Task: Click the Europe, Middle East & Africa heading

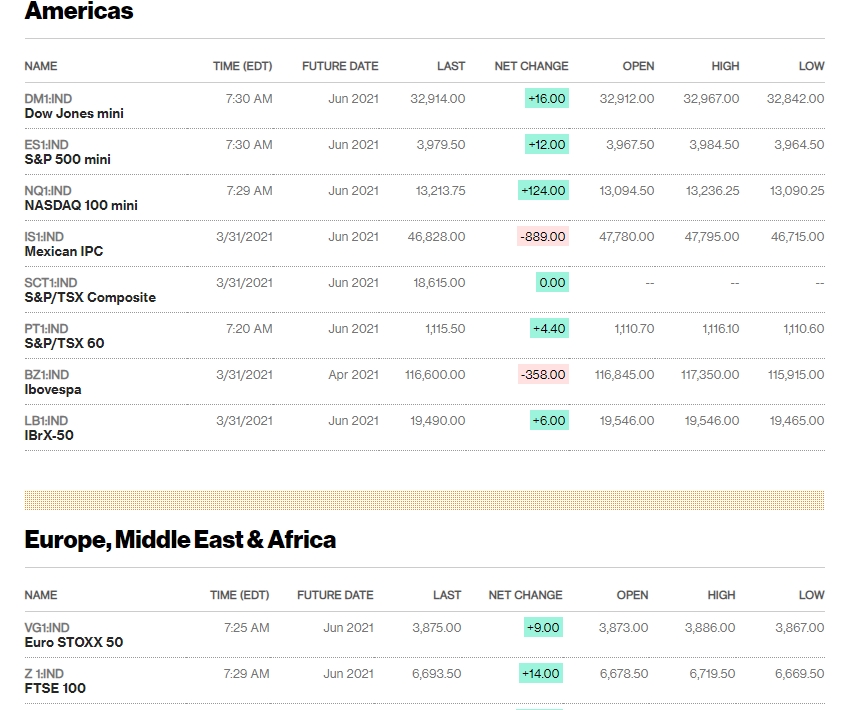Action: click(x=180, y=540)
